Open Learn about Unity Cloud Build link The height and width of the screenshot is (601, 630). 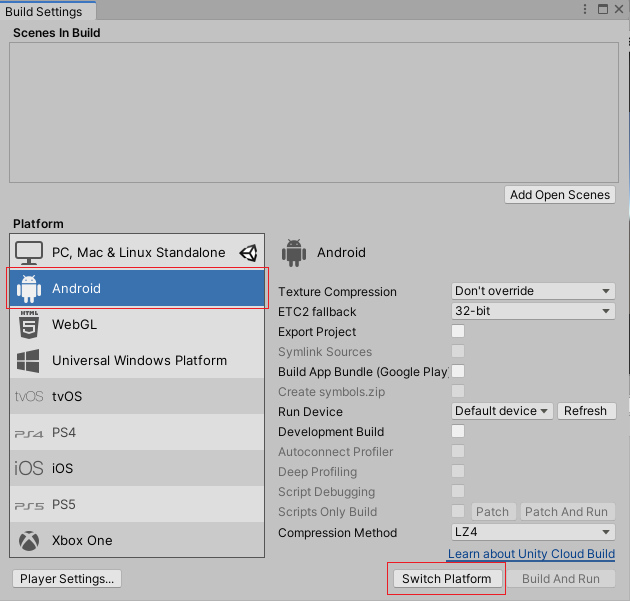click(x=531, y=554)
